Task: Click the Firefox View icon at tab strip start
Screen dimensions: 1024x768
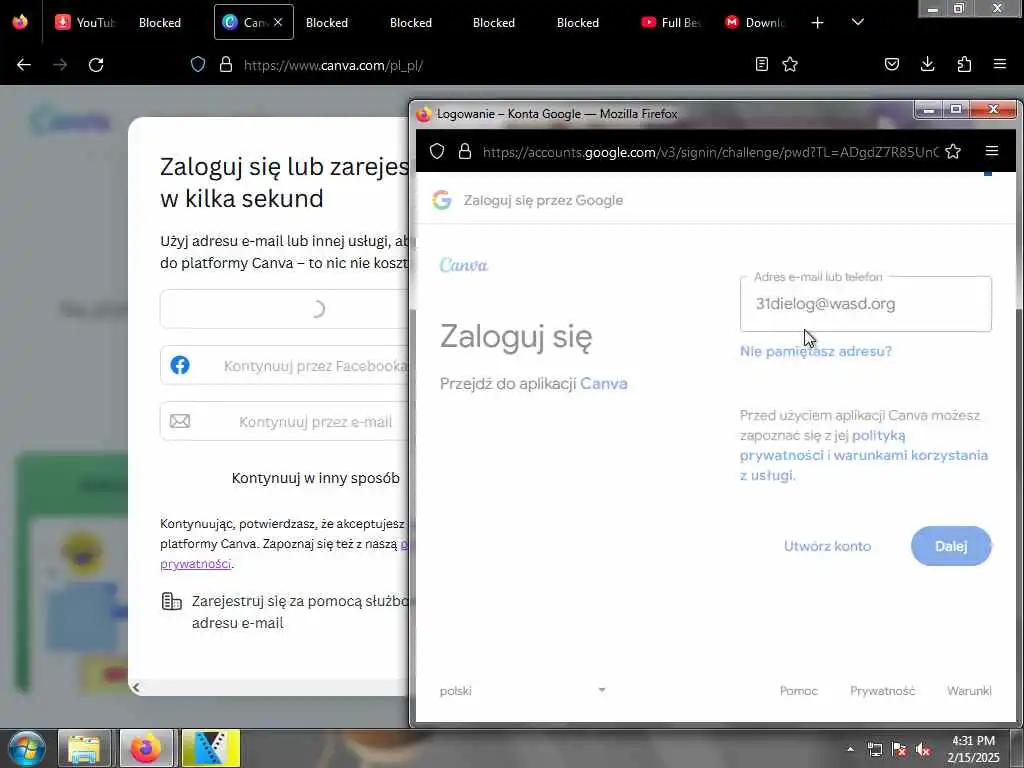Action: click(x=20, y=22)
